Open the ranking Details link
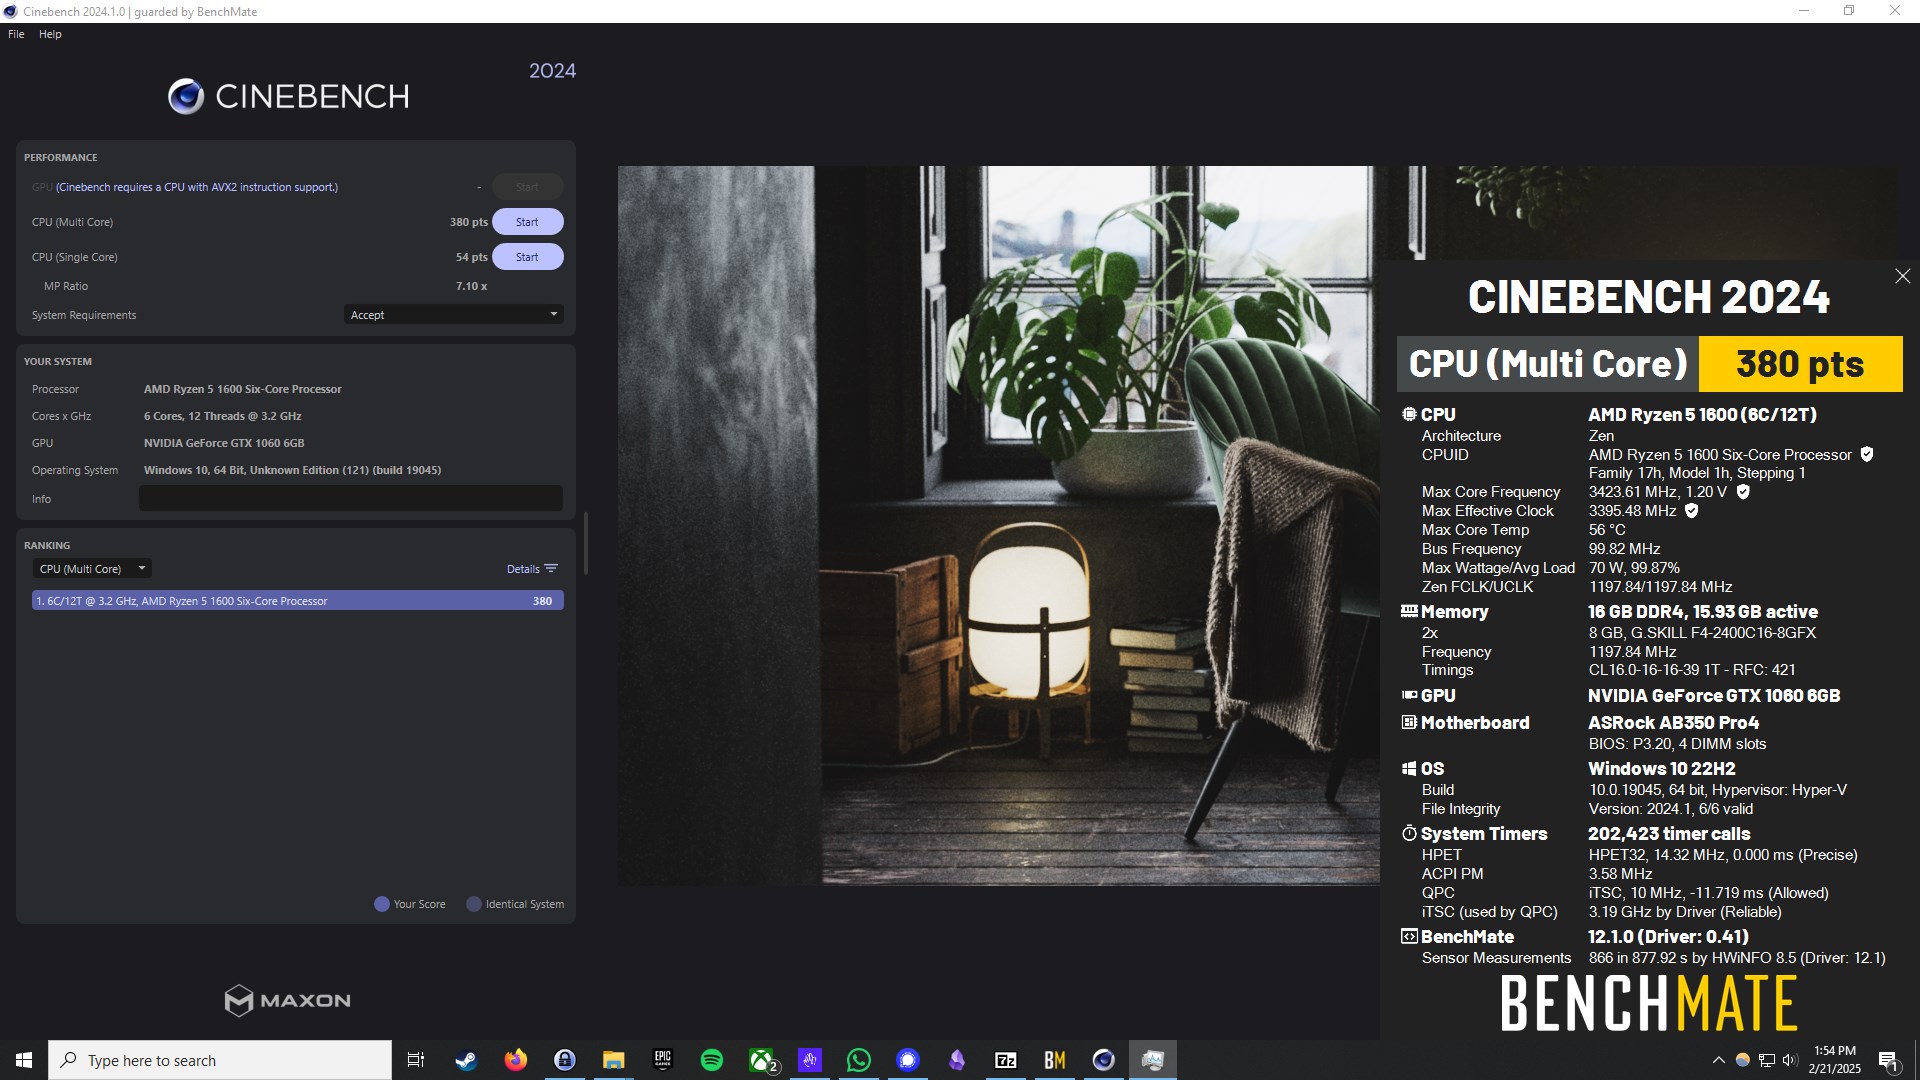 coord(523,569)
